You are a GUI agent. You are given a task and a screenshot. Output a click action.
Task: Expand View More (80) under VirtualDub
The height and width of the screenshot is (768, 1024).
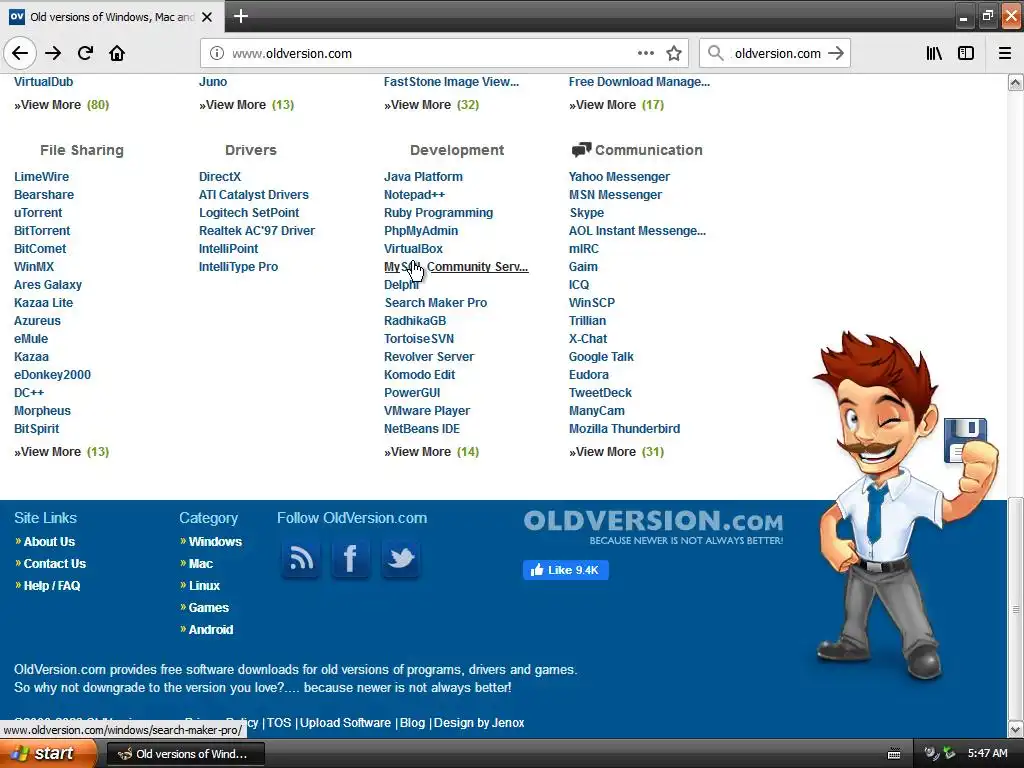pyautogui.click(x=61, y=105)
